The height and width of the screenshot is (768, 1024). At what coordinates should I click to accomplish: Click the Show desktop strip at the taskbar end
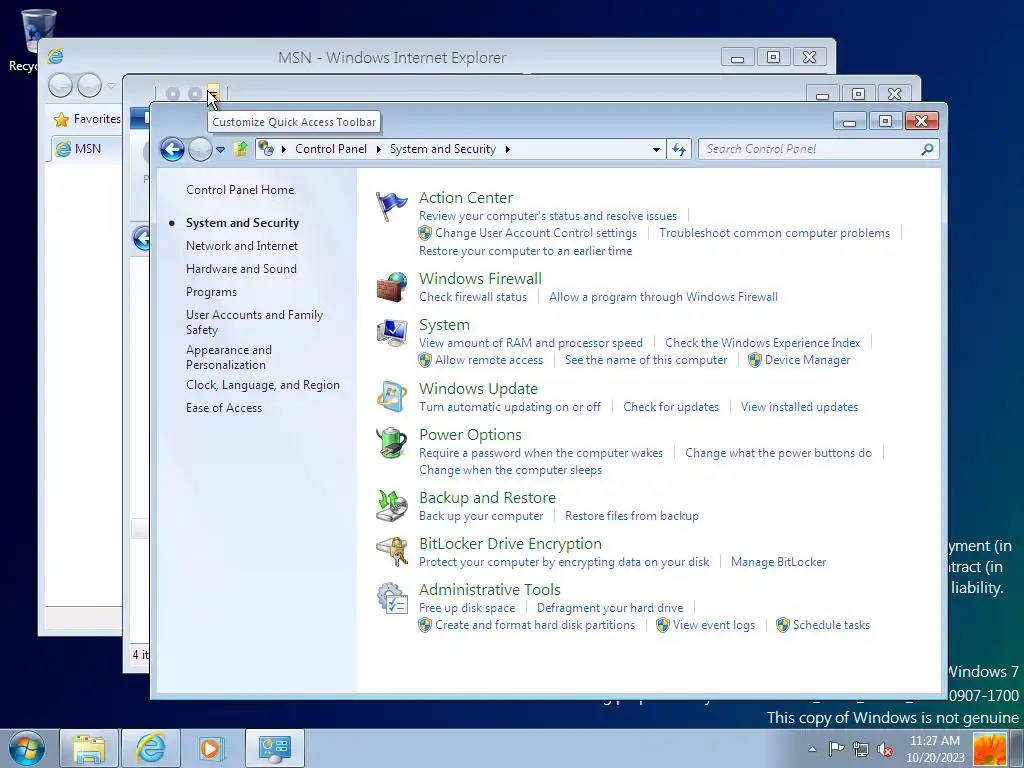click(x=1017, y=748)
